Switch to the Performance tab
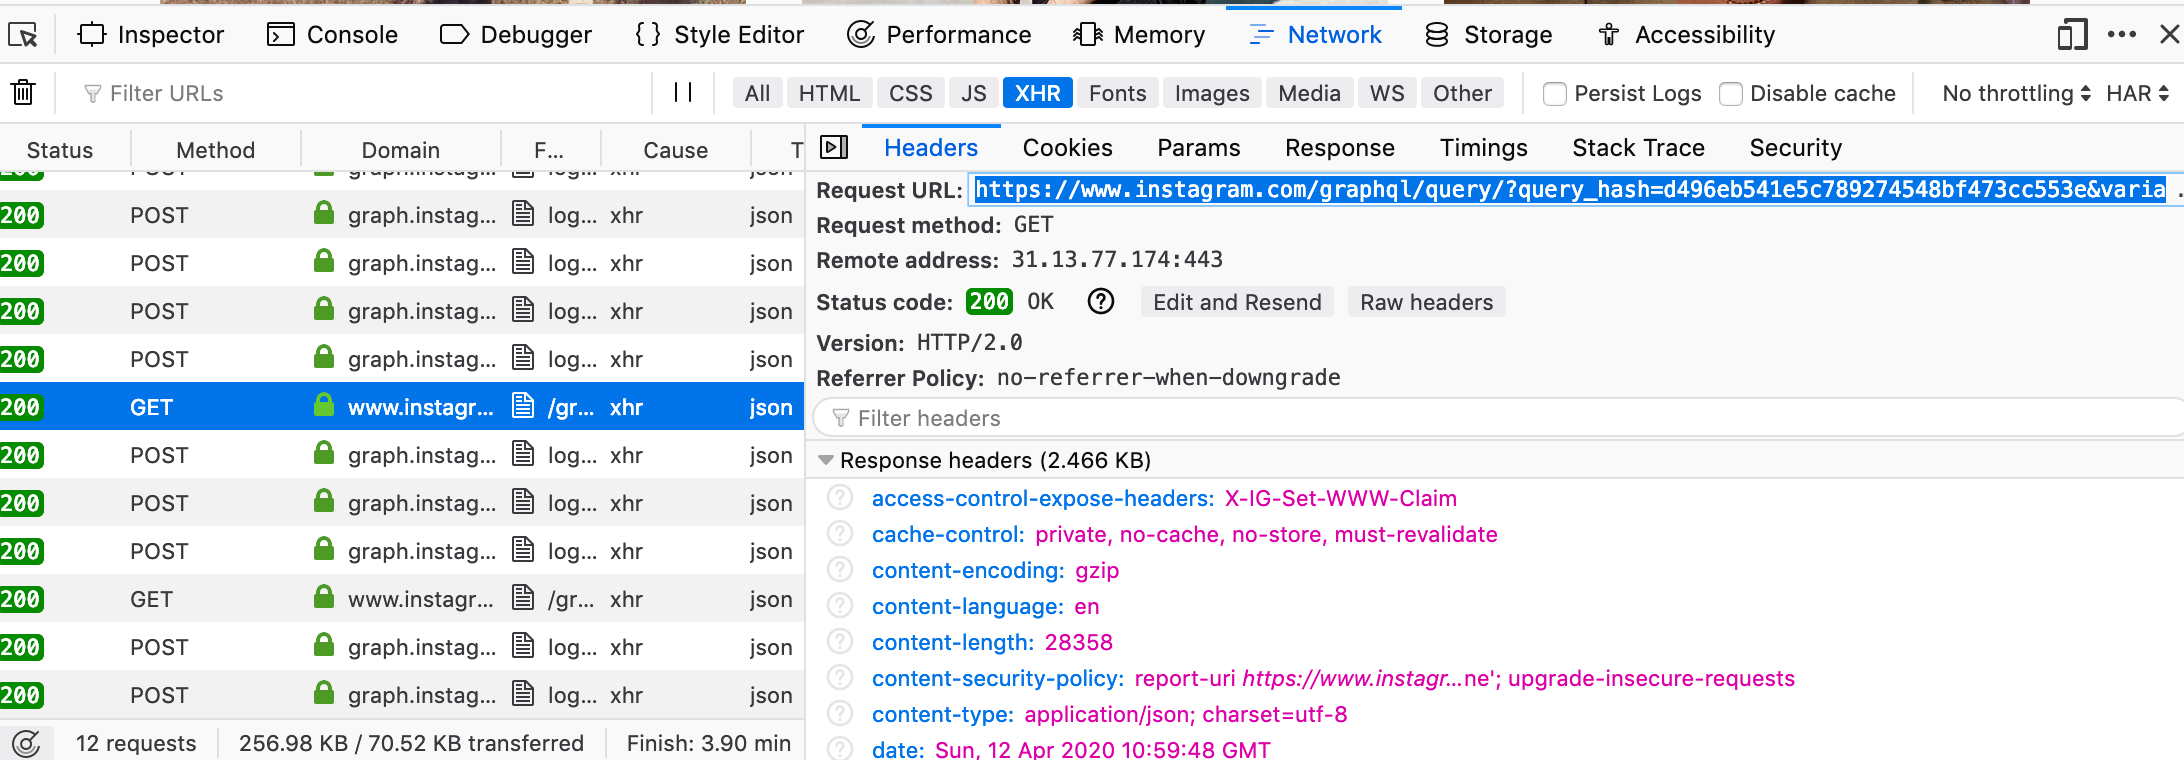Screen dimensions: 2184x760 [939, 35]
